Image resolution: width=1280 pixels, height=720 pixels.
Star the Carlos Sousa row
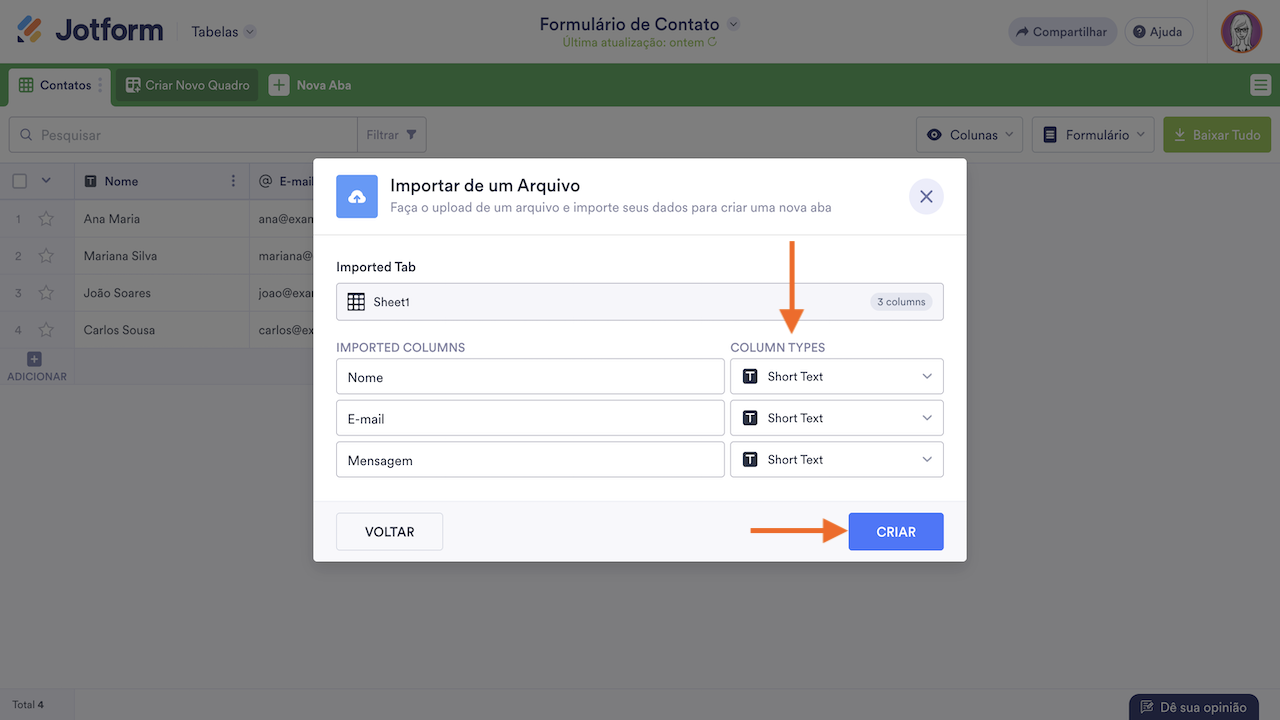46,330
